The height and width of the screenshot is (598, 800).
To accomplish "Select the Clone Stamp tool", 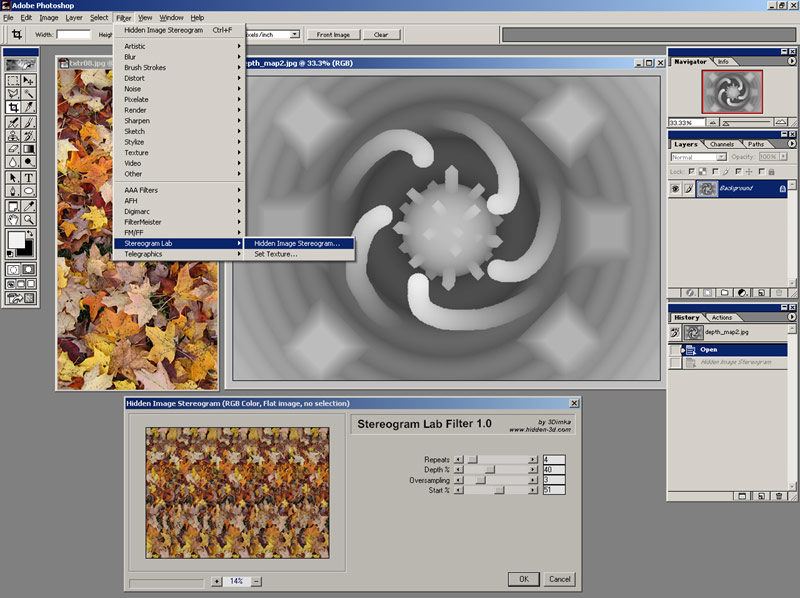I will [x=13, y=136].
